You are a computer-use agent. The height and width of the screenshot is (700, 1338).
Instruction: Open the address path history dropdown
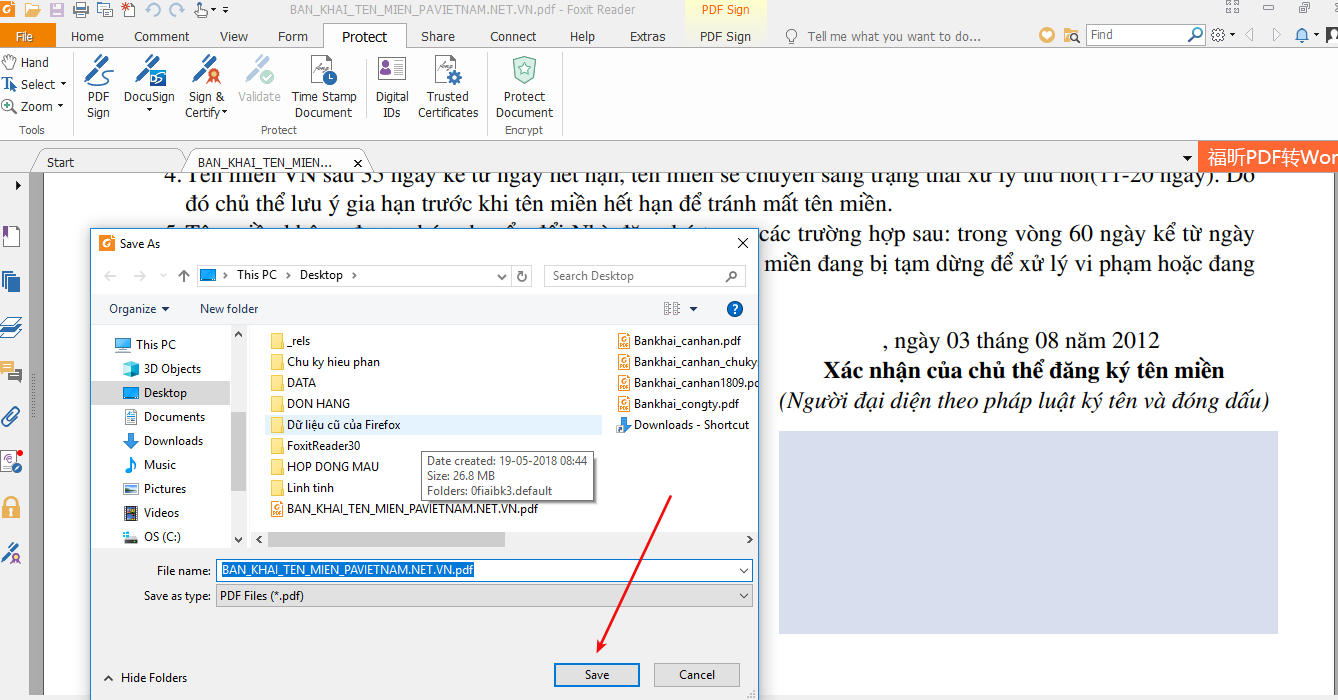[503, 276]
